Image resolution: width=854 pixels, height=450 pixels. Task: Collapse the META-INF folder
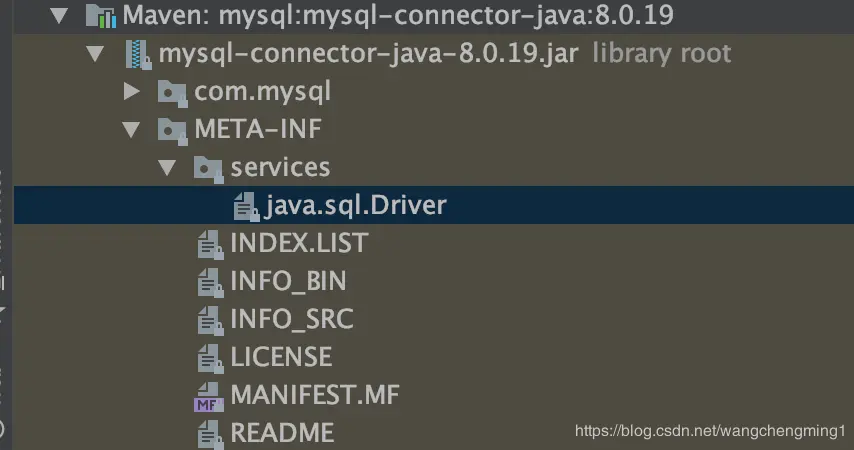(x=131, y=129)
